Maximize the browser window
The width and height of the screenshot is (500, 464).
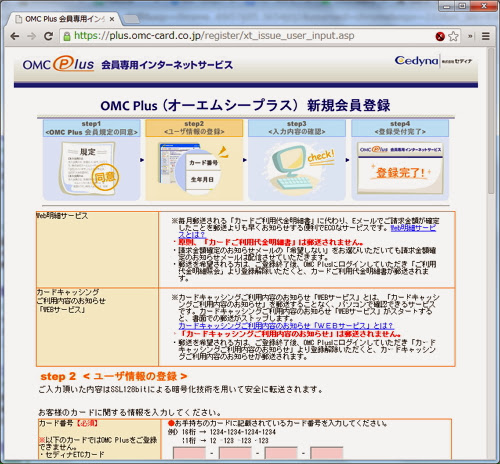[462, 6]
